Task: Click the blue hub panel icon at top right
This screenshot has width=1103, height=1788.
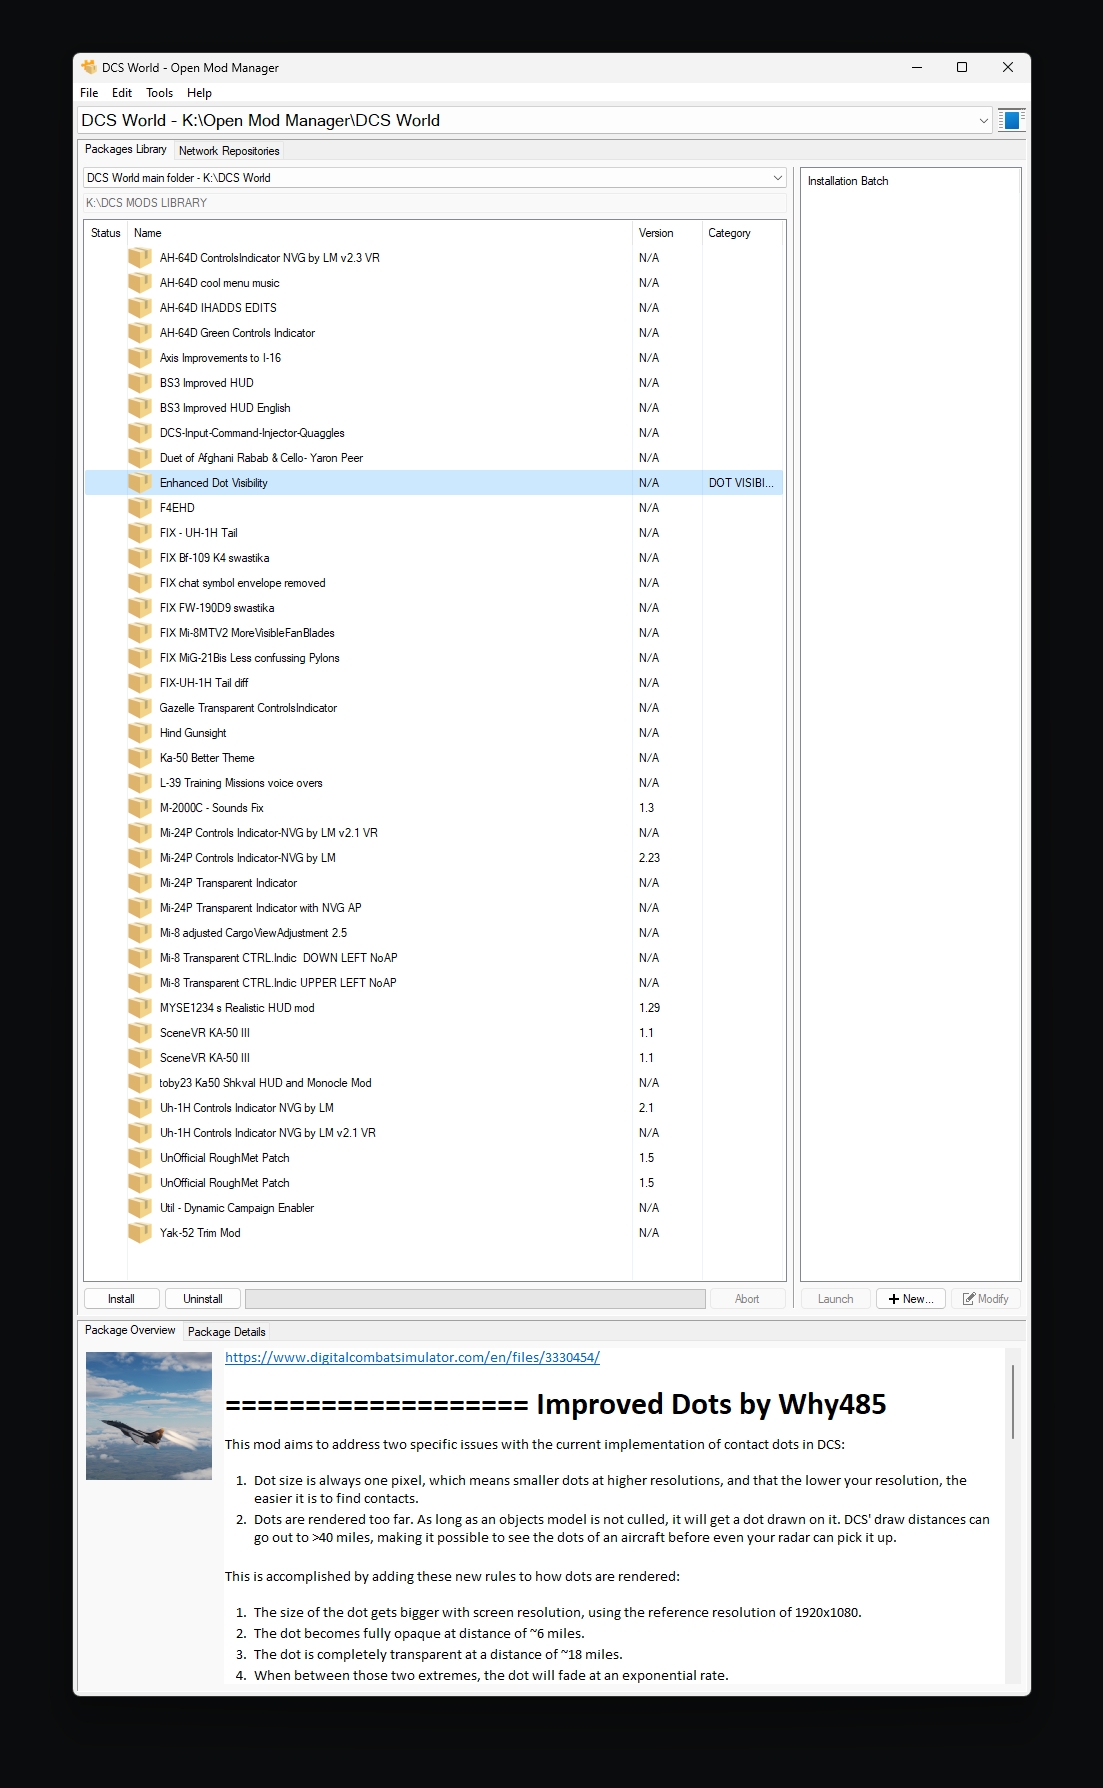Action: (x=1011, y=120)
